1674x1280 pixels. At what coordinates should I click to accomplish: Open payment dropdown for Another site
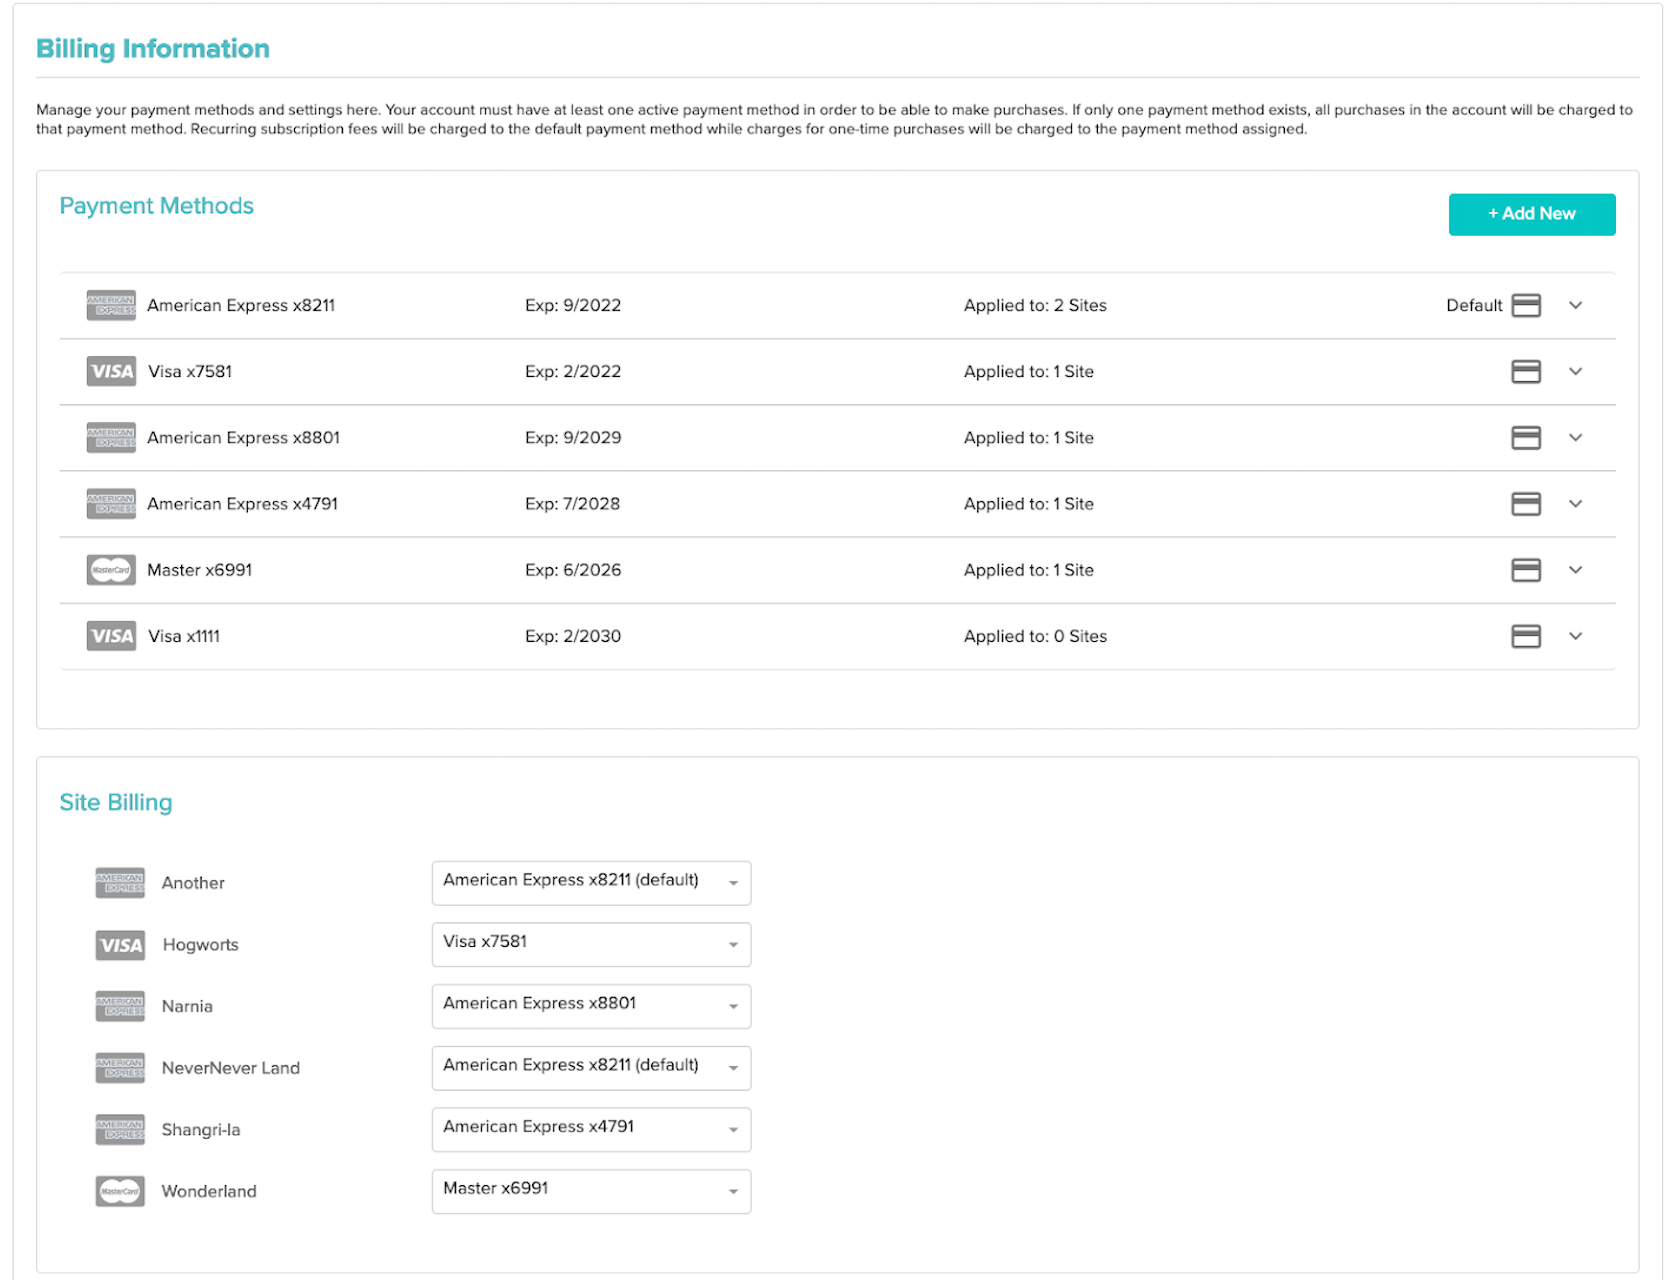[591, 883]
